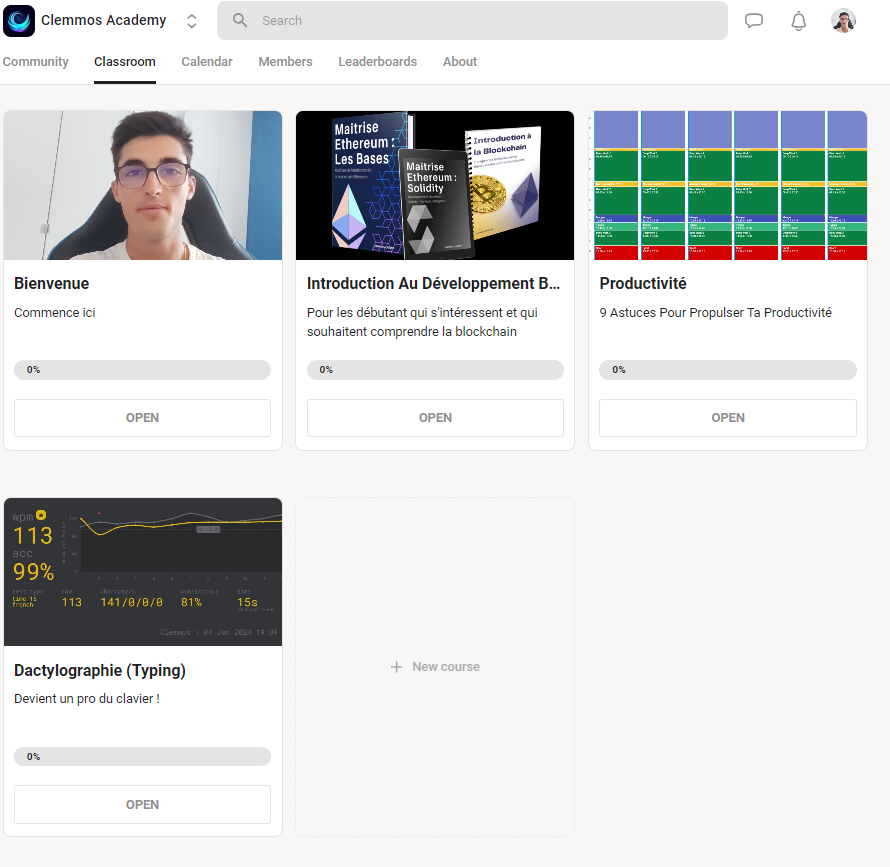Focus the Search input field
Image resolution: width=890 pixels, height=867 pixels.
tap(480, 21)
